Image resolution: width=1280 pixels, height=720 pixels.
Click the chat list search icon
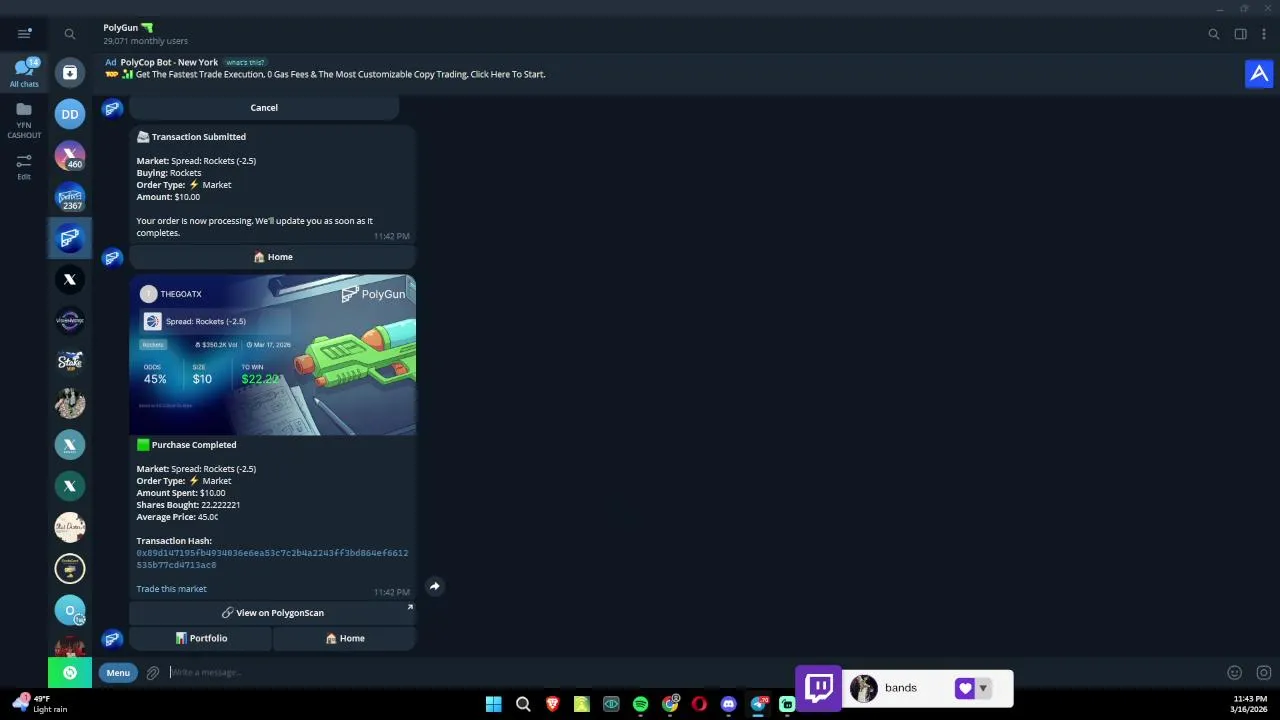pyautogui.click(x=70, y=34)
